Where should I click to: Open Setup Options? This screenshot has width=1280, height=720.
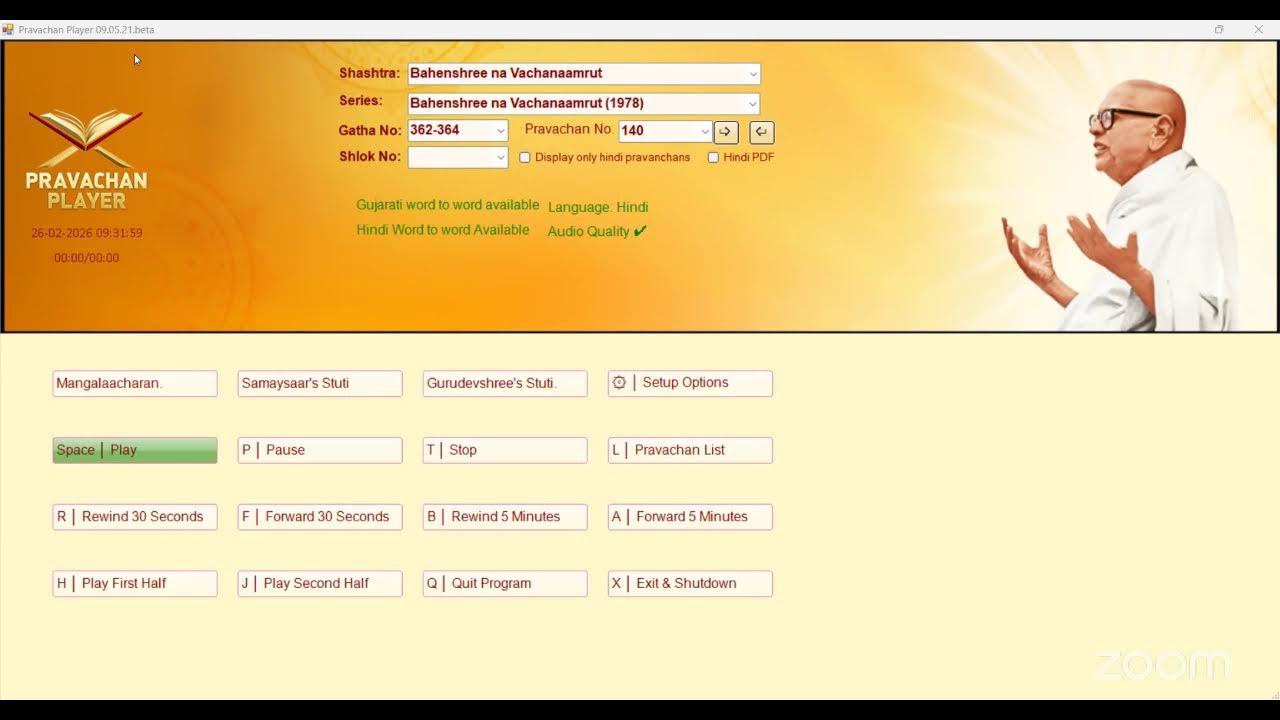690,383
